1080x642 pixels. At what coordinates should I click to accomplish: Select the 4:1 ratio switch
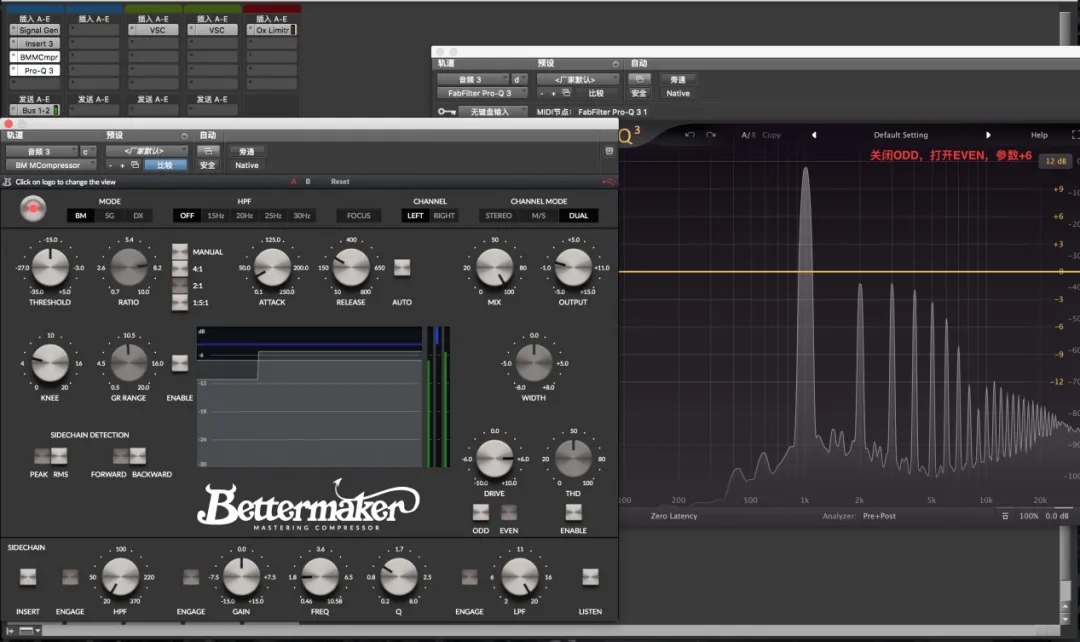tap(180, 269)
